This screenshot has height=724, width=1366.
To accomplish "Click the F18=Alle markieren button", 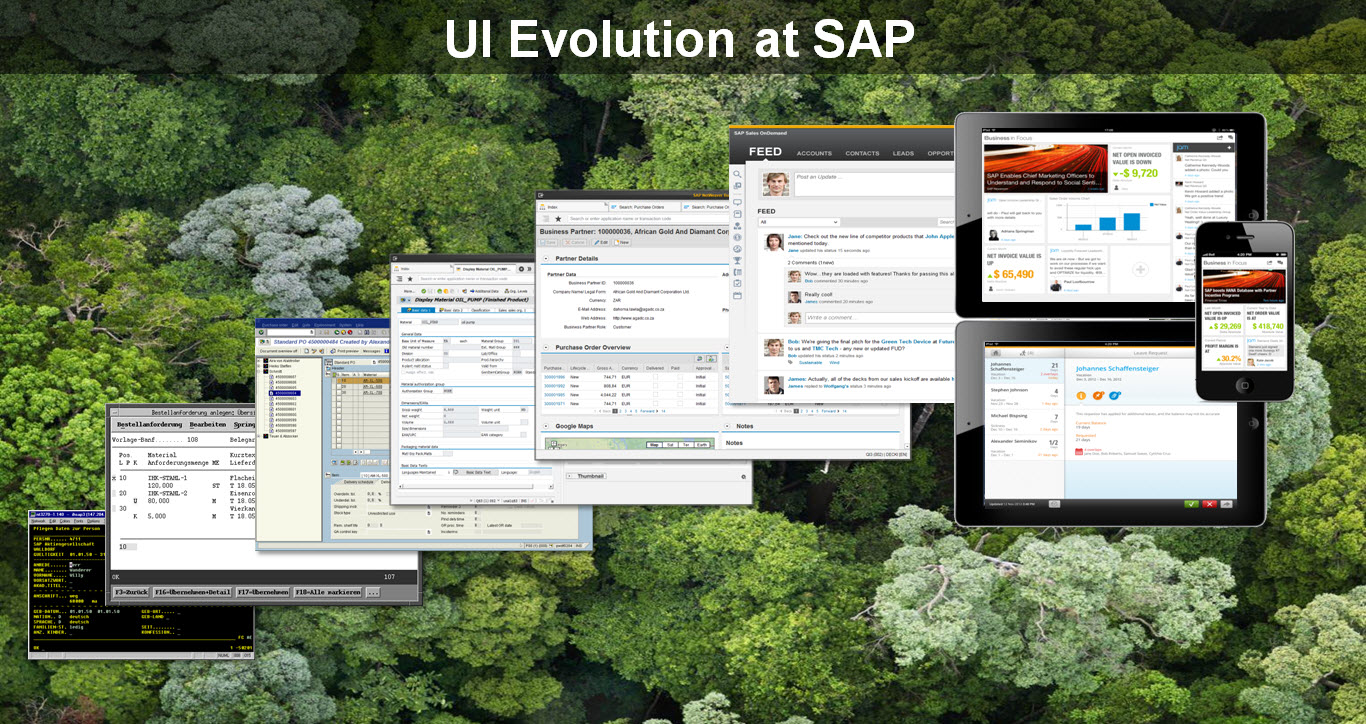I will (328, 592).
